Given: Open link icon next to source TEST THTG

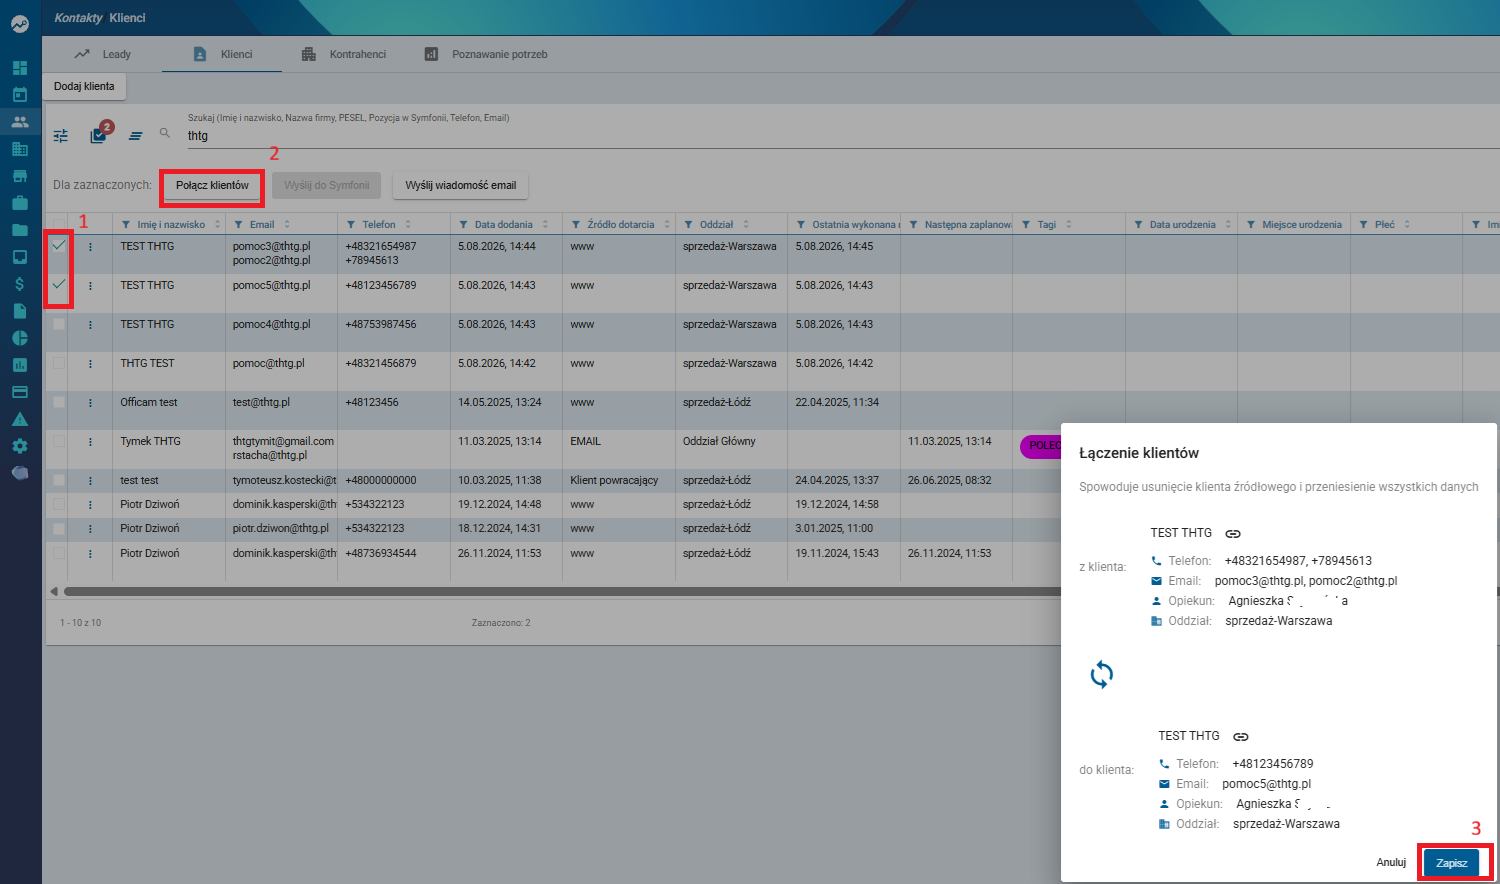Looking at the screenshot, I should (x=1233, y=534).
